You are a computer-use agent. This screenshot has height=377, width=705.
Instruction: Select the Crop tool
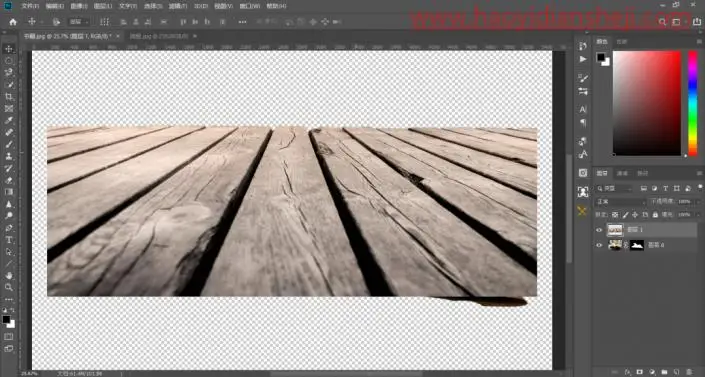9,97
